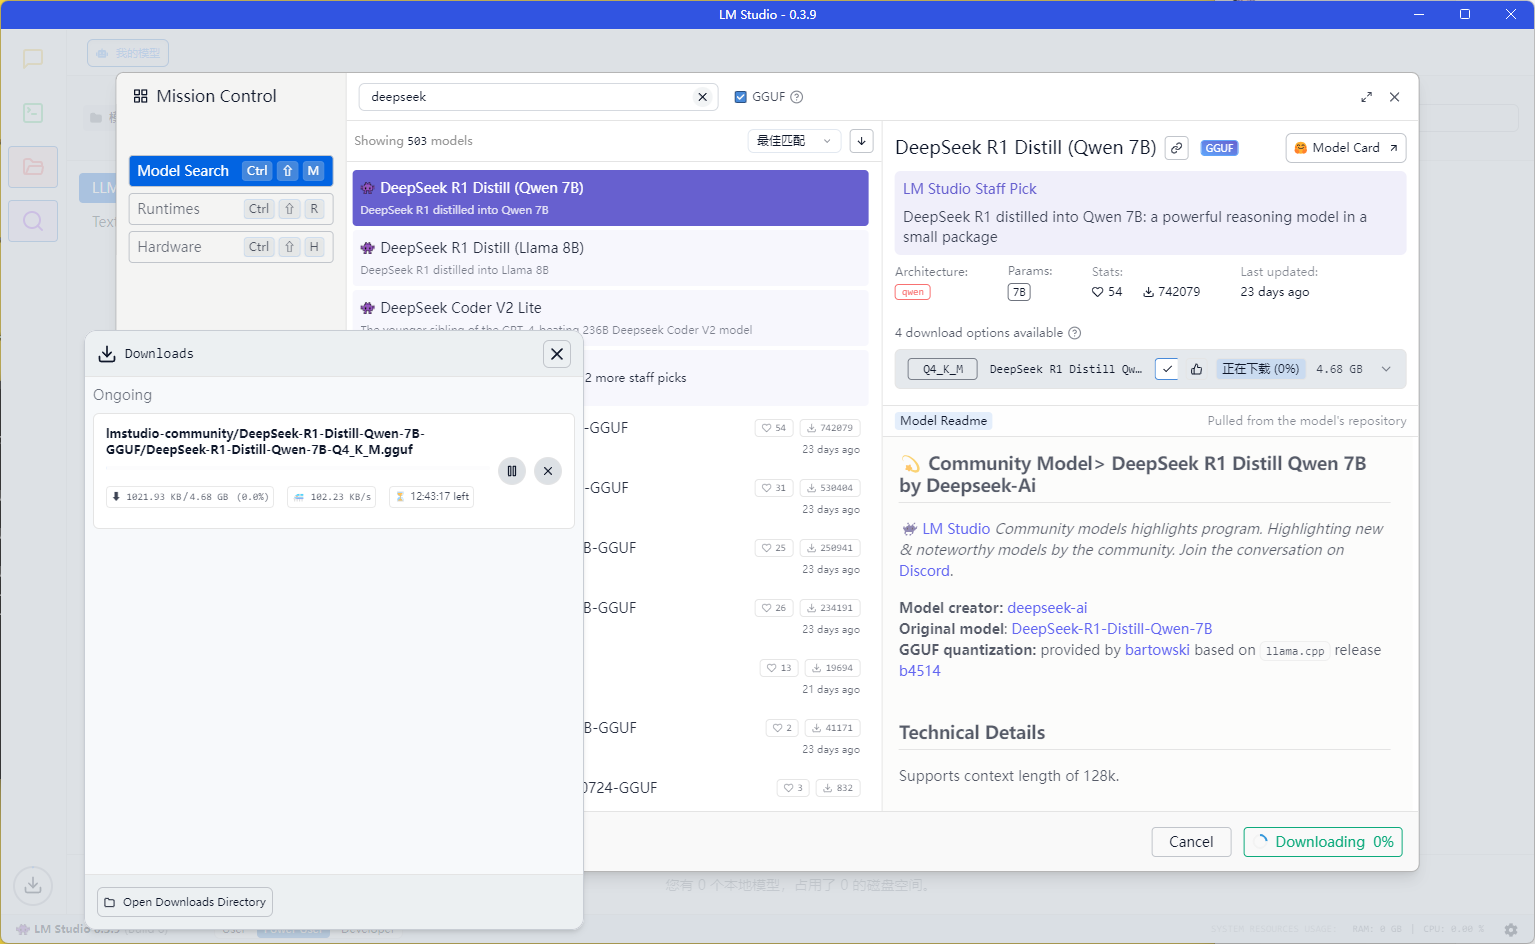Close the Downloads panel

point(557,353)
